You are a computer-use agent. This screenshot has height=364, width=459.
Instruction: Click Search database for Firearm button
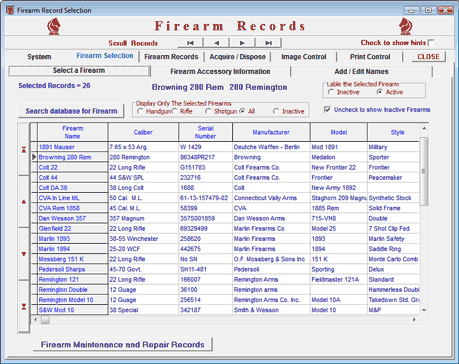coord(71,111)
